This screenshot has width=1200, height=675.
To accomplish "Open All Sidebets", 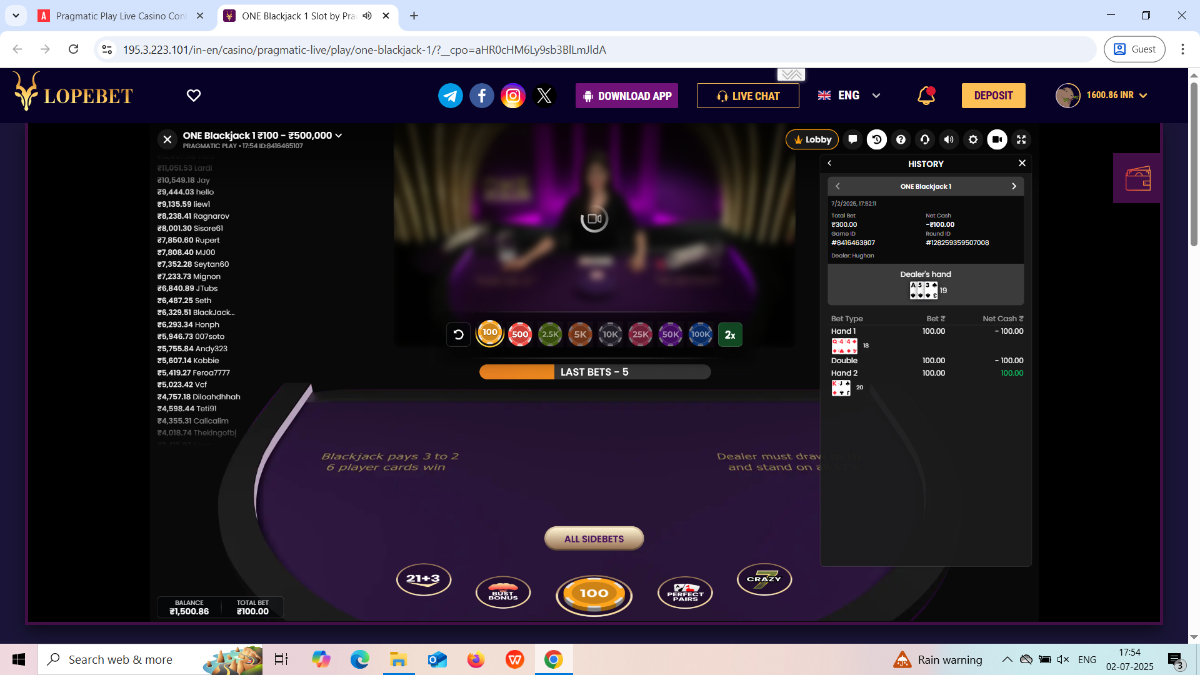I will (x=594, y=539).
